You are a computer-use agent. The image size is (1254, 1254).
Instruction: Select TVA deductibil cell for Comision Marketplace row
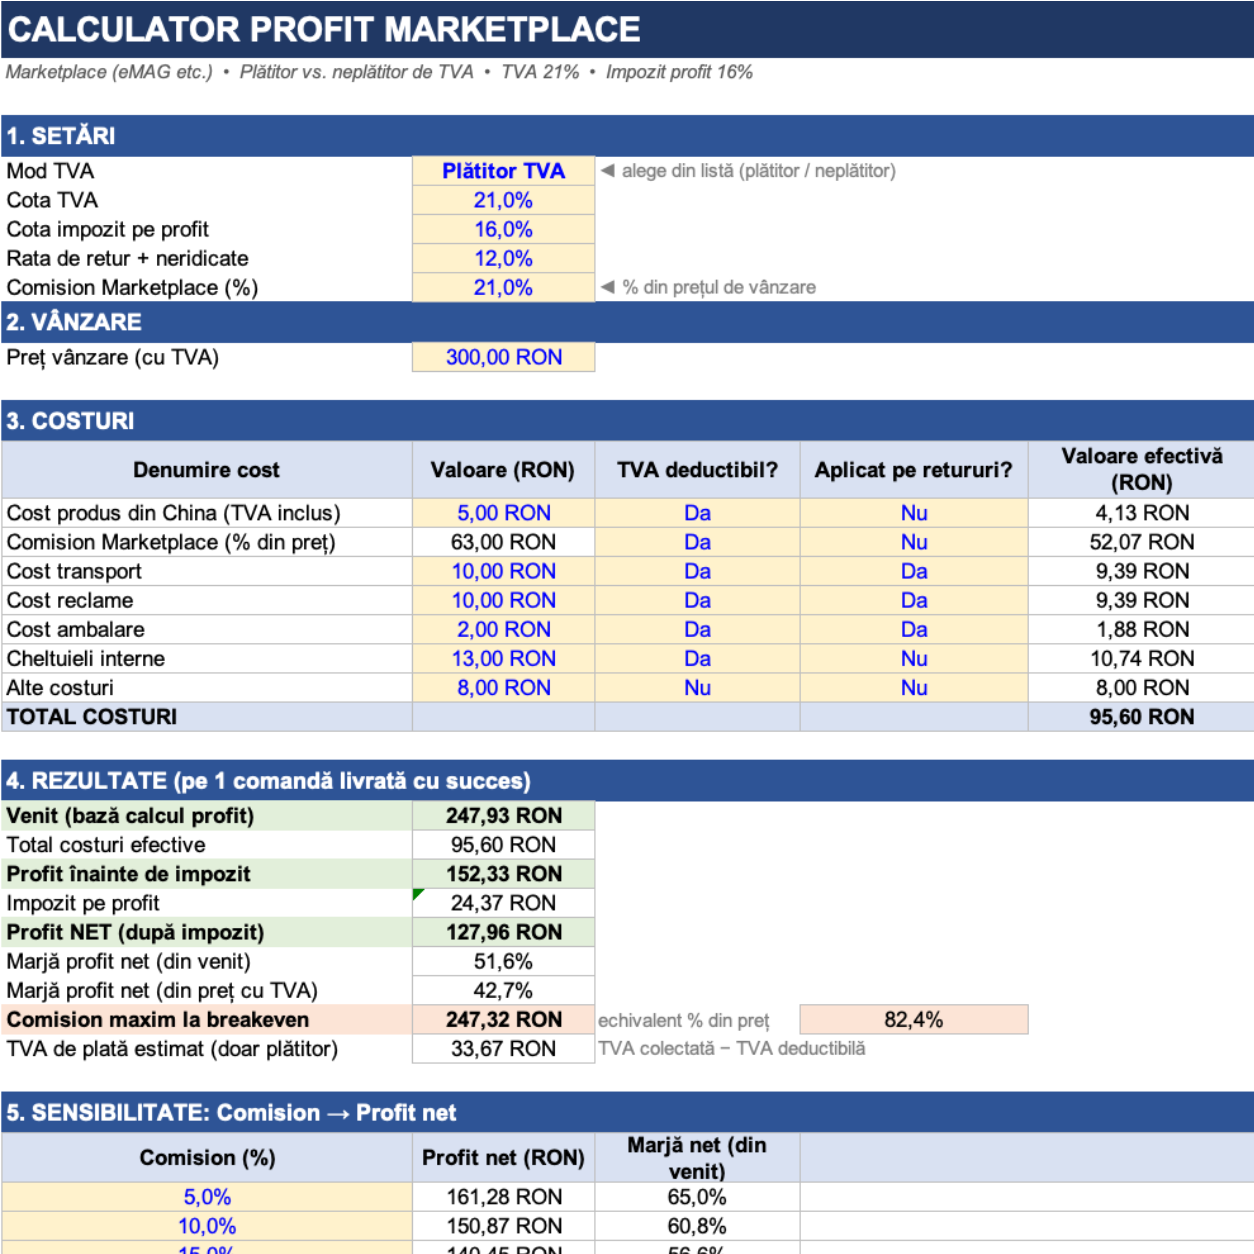[697, 542]
